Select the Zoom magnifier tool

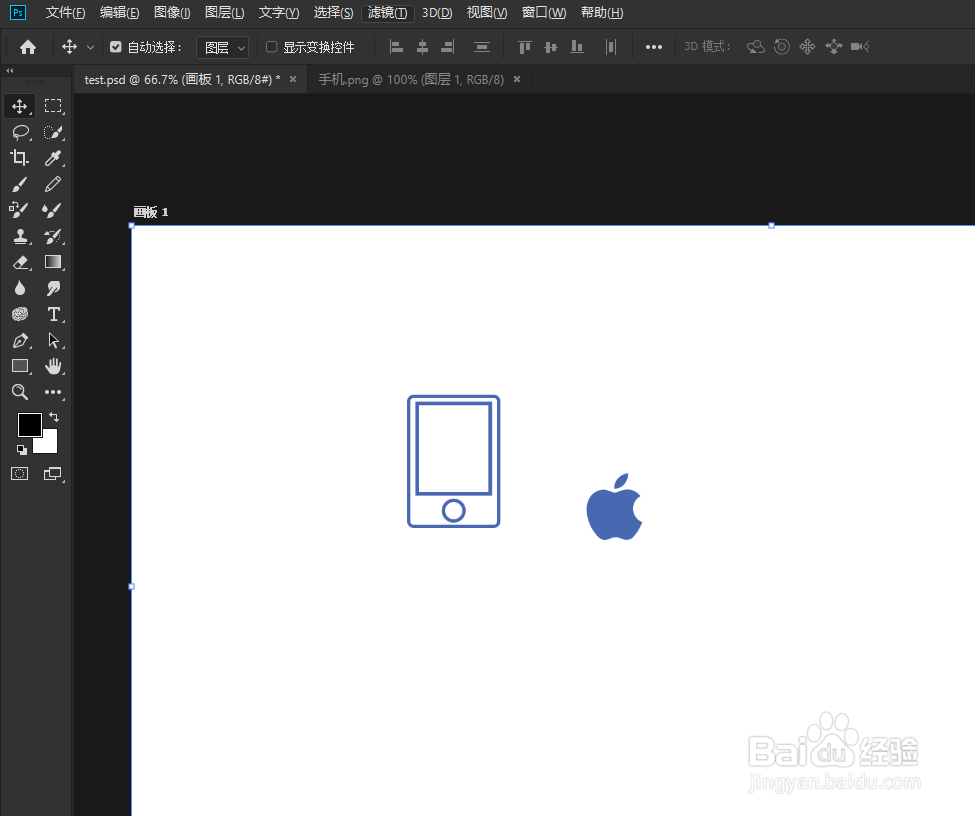(19, 392)
